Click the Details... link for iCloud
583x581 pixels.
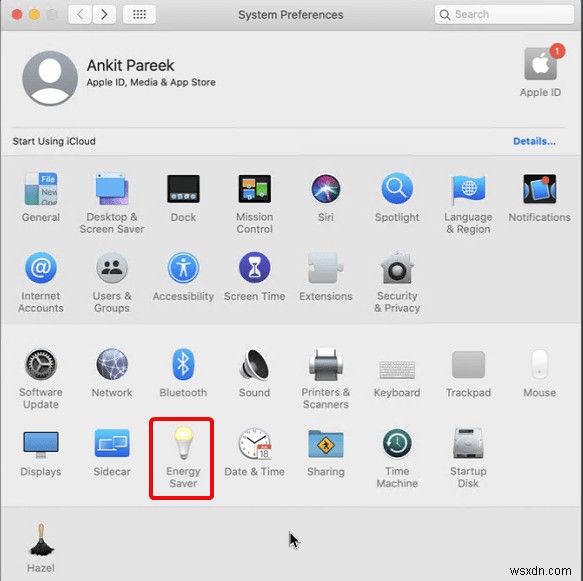tap(534, 141)
